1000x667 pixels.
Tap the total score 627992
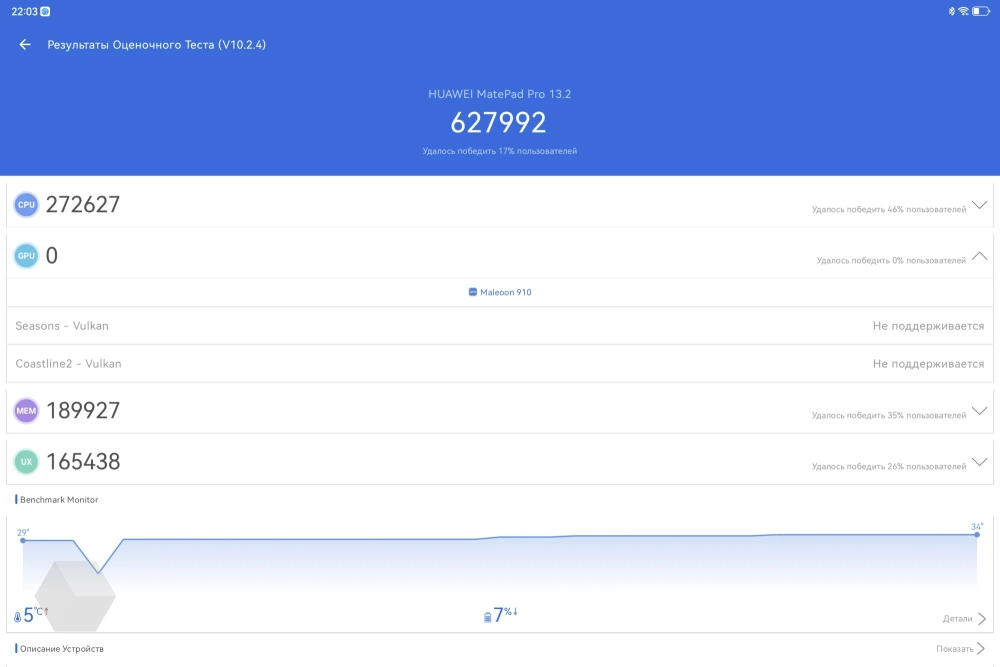pos(499,123)
